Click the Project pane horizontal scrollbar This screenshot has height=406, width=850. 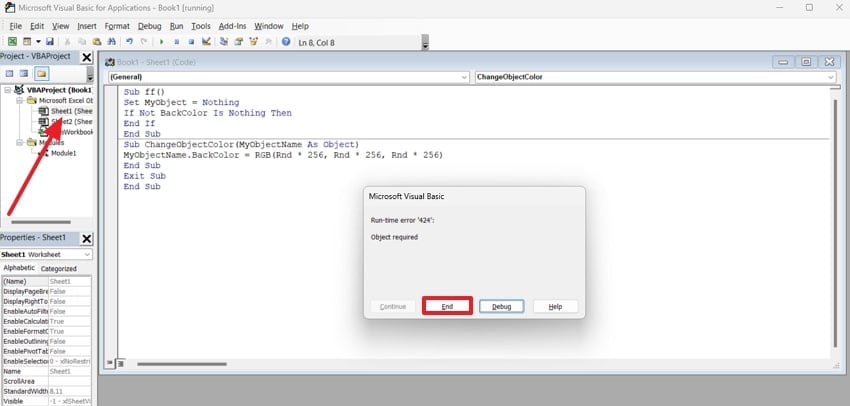(41, 222)
